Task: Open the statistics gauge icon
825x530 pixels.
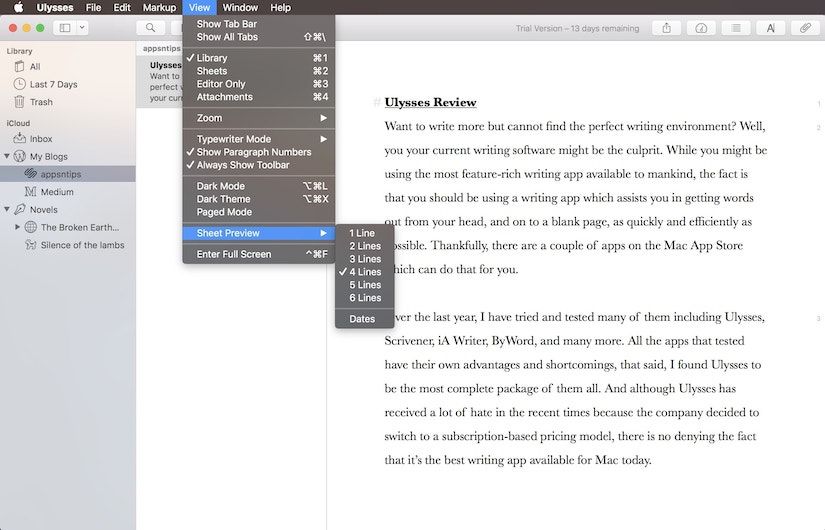Action: (x=701, y=28)
